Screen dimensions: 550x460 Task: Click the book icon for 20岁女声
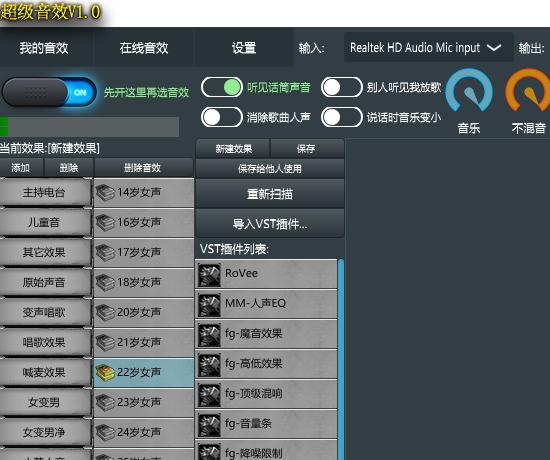point(105,312)
